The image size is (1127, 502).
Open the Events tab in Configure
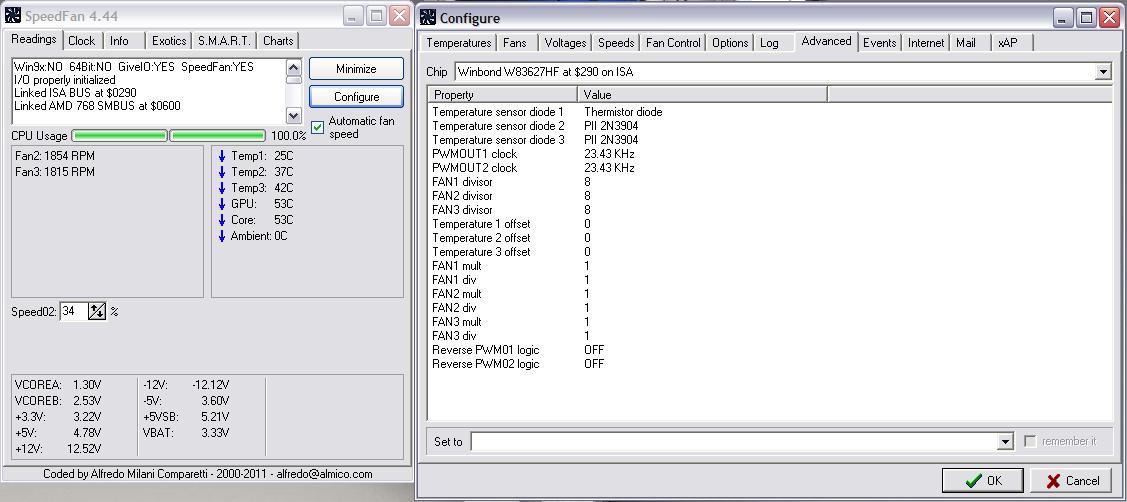pos(880,43)
